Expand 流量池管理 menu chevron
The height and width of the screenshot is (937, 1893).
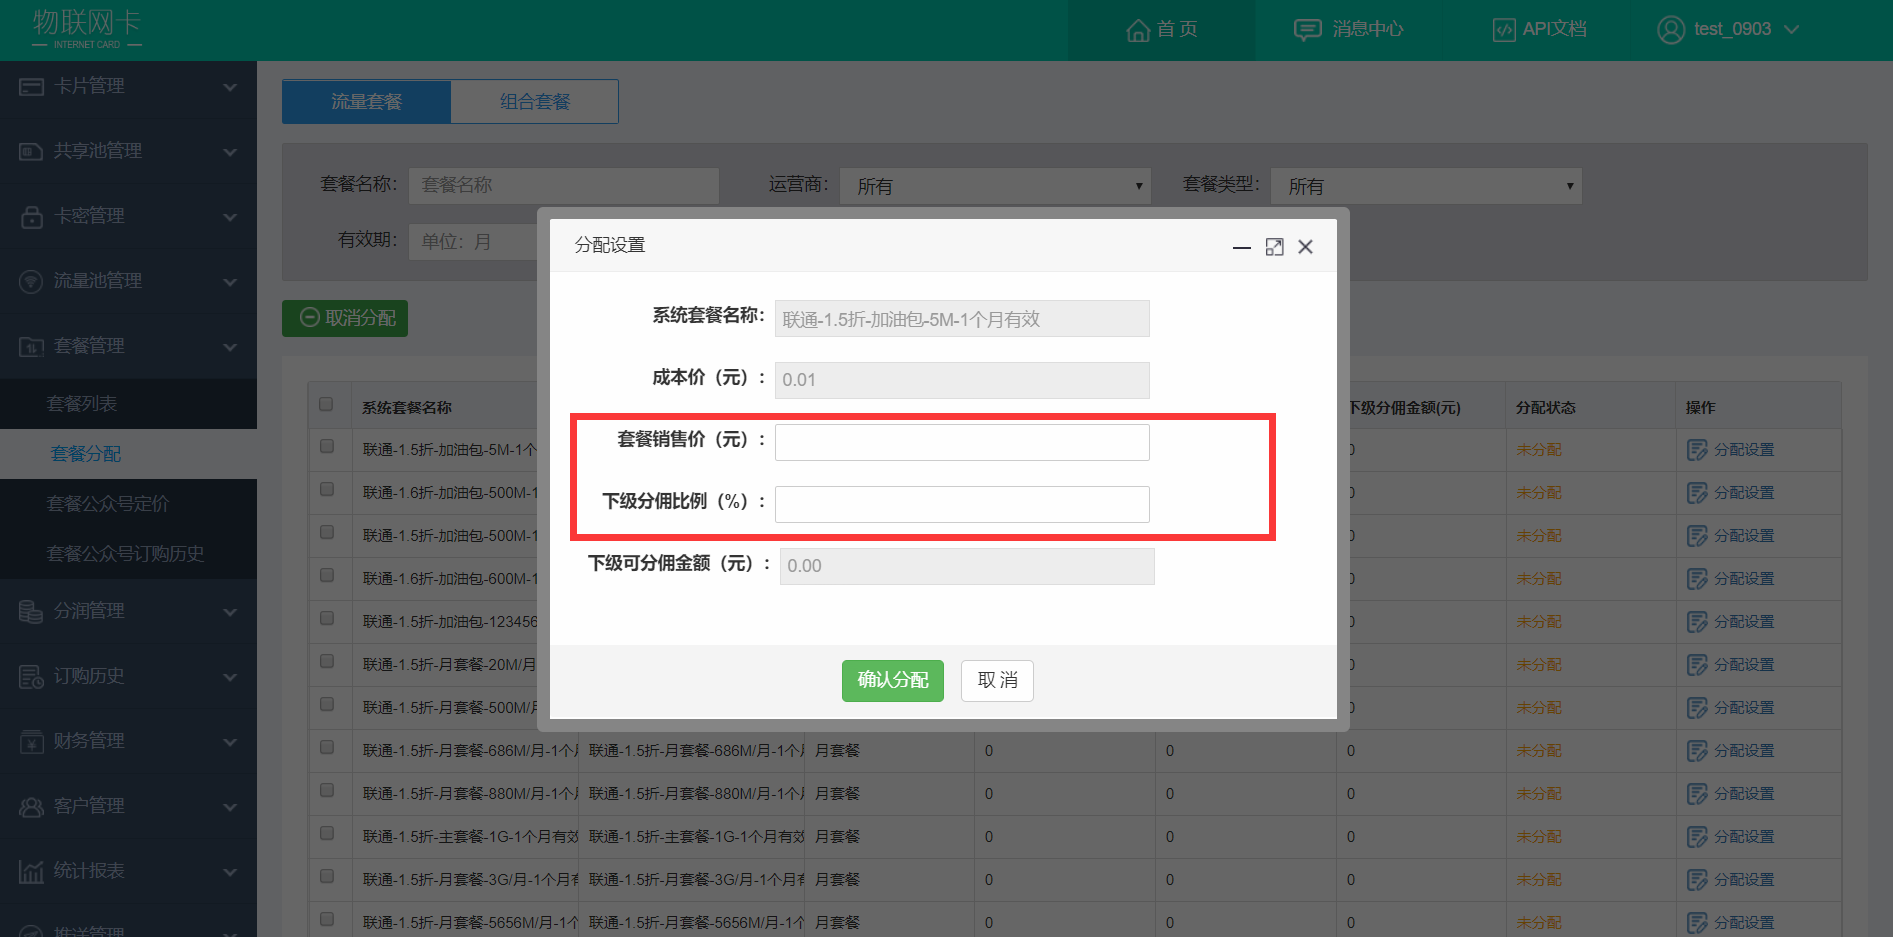pyautogui.click(x=230, y=282)
